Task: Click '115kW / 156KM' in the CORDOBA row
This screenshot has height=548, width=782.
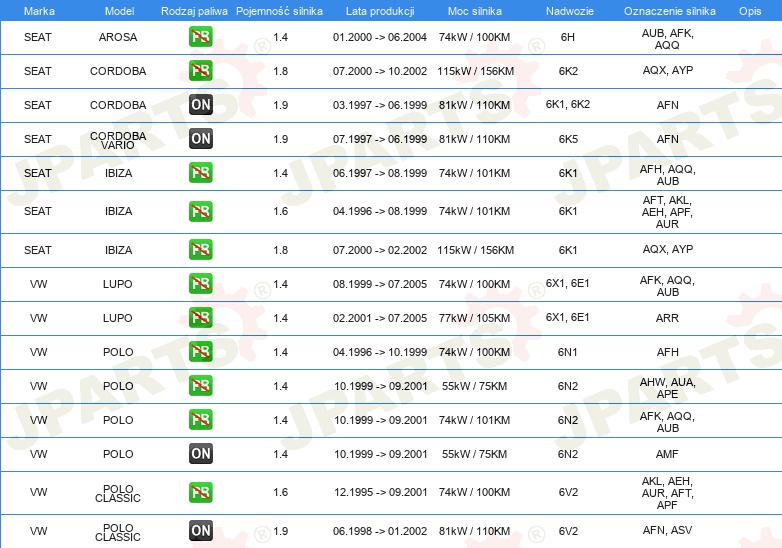Action: click(475, 71)
